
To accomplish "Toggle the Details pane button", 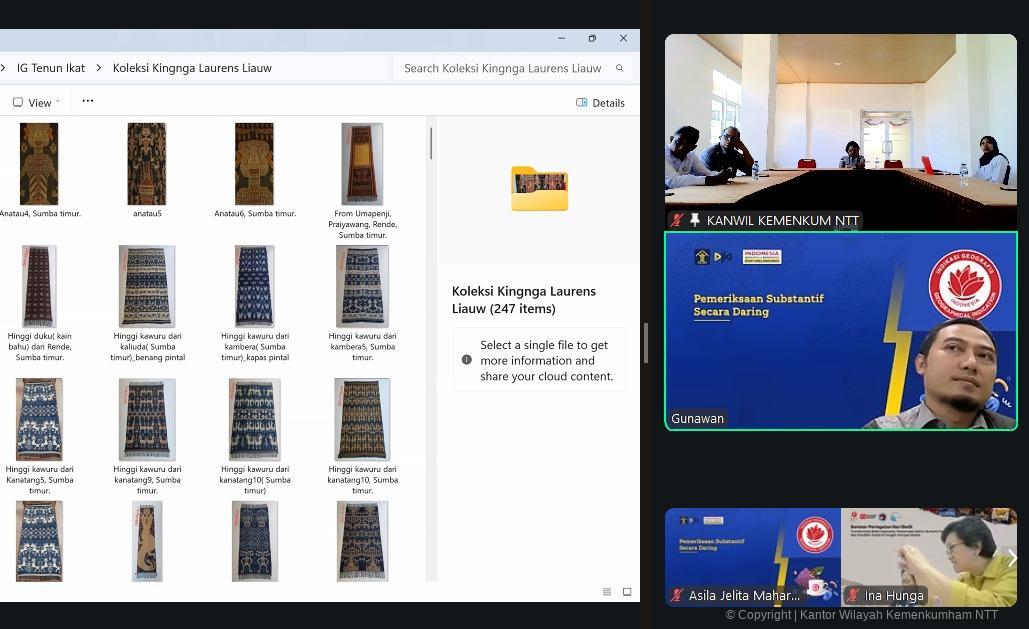I will [x=600, y=102].
